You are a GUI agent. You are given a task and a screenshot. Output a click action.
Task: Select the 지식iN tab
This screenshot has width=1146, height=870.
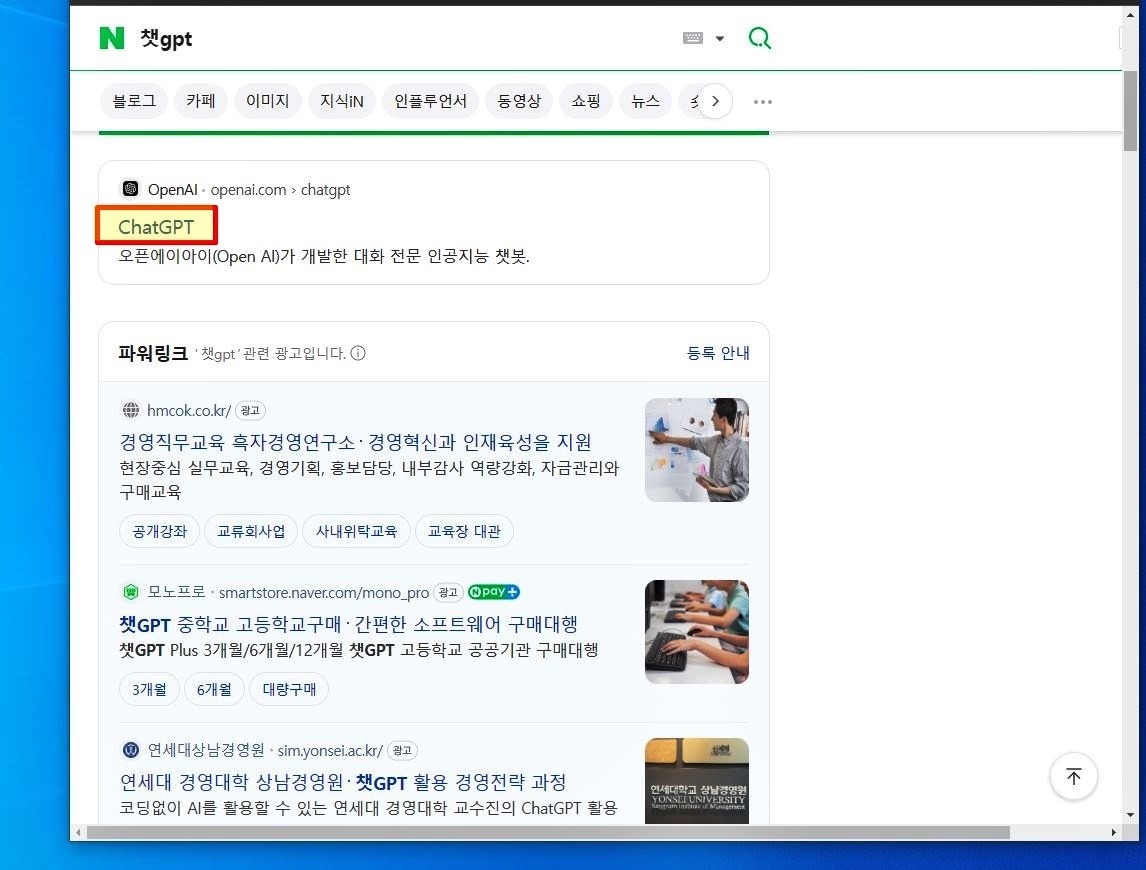341,101
